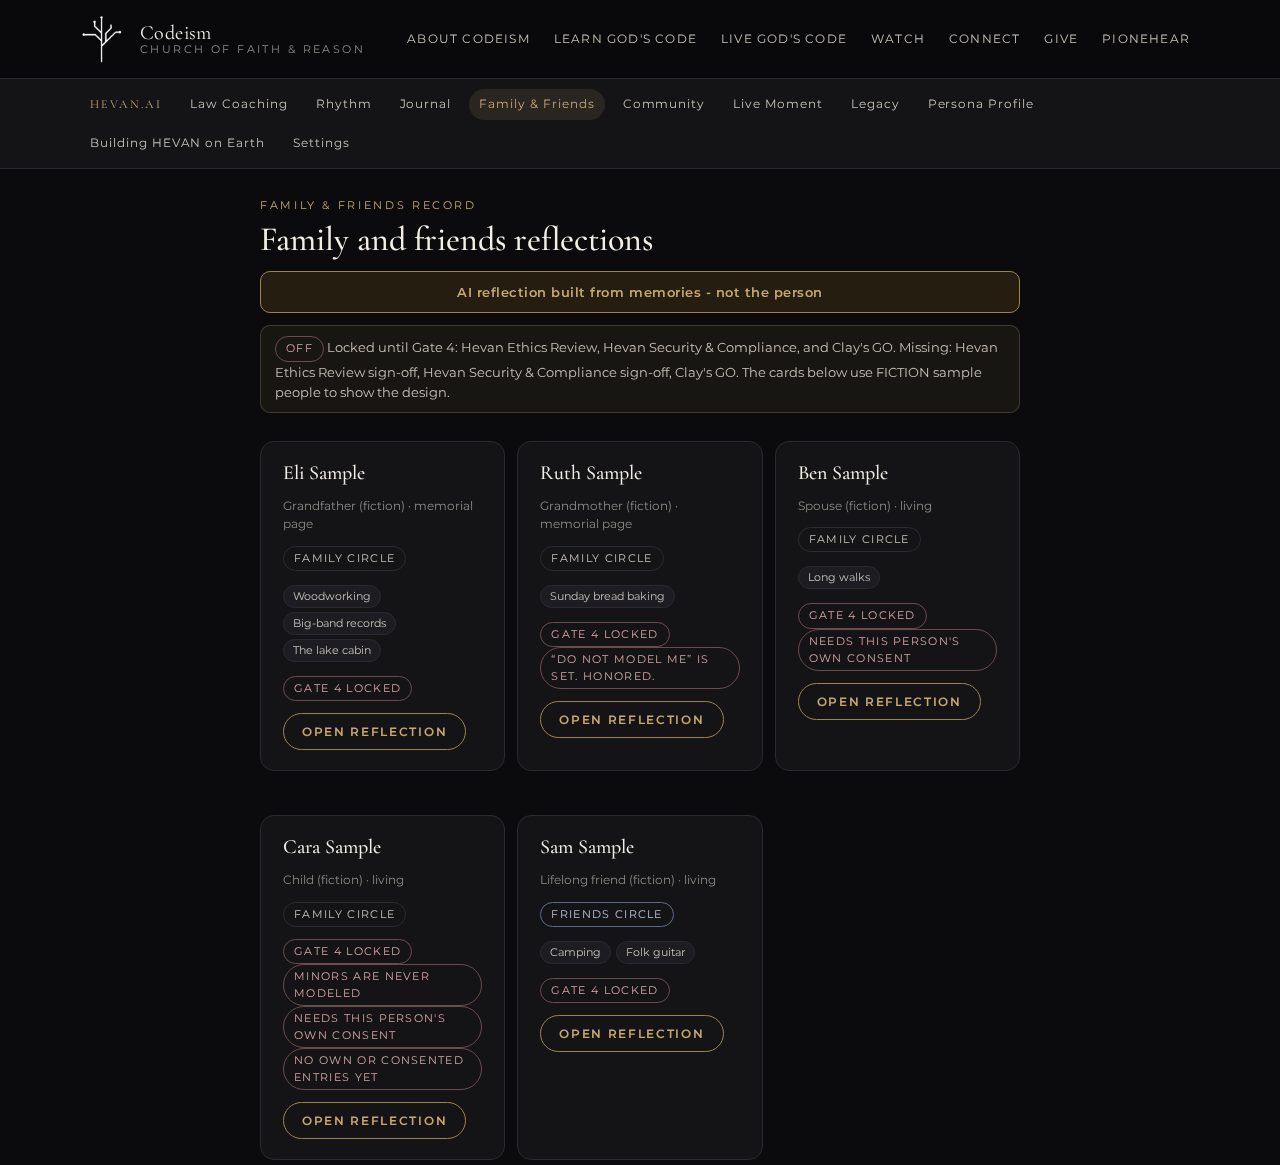Click the Codeism tree logo icon
The image size is (1280, 1165).
click(x=102, y=39)
